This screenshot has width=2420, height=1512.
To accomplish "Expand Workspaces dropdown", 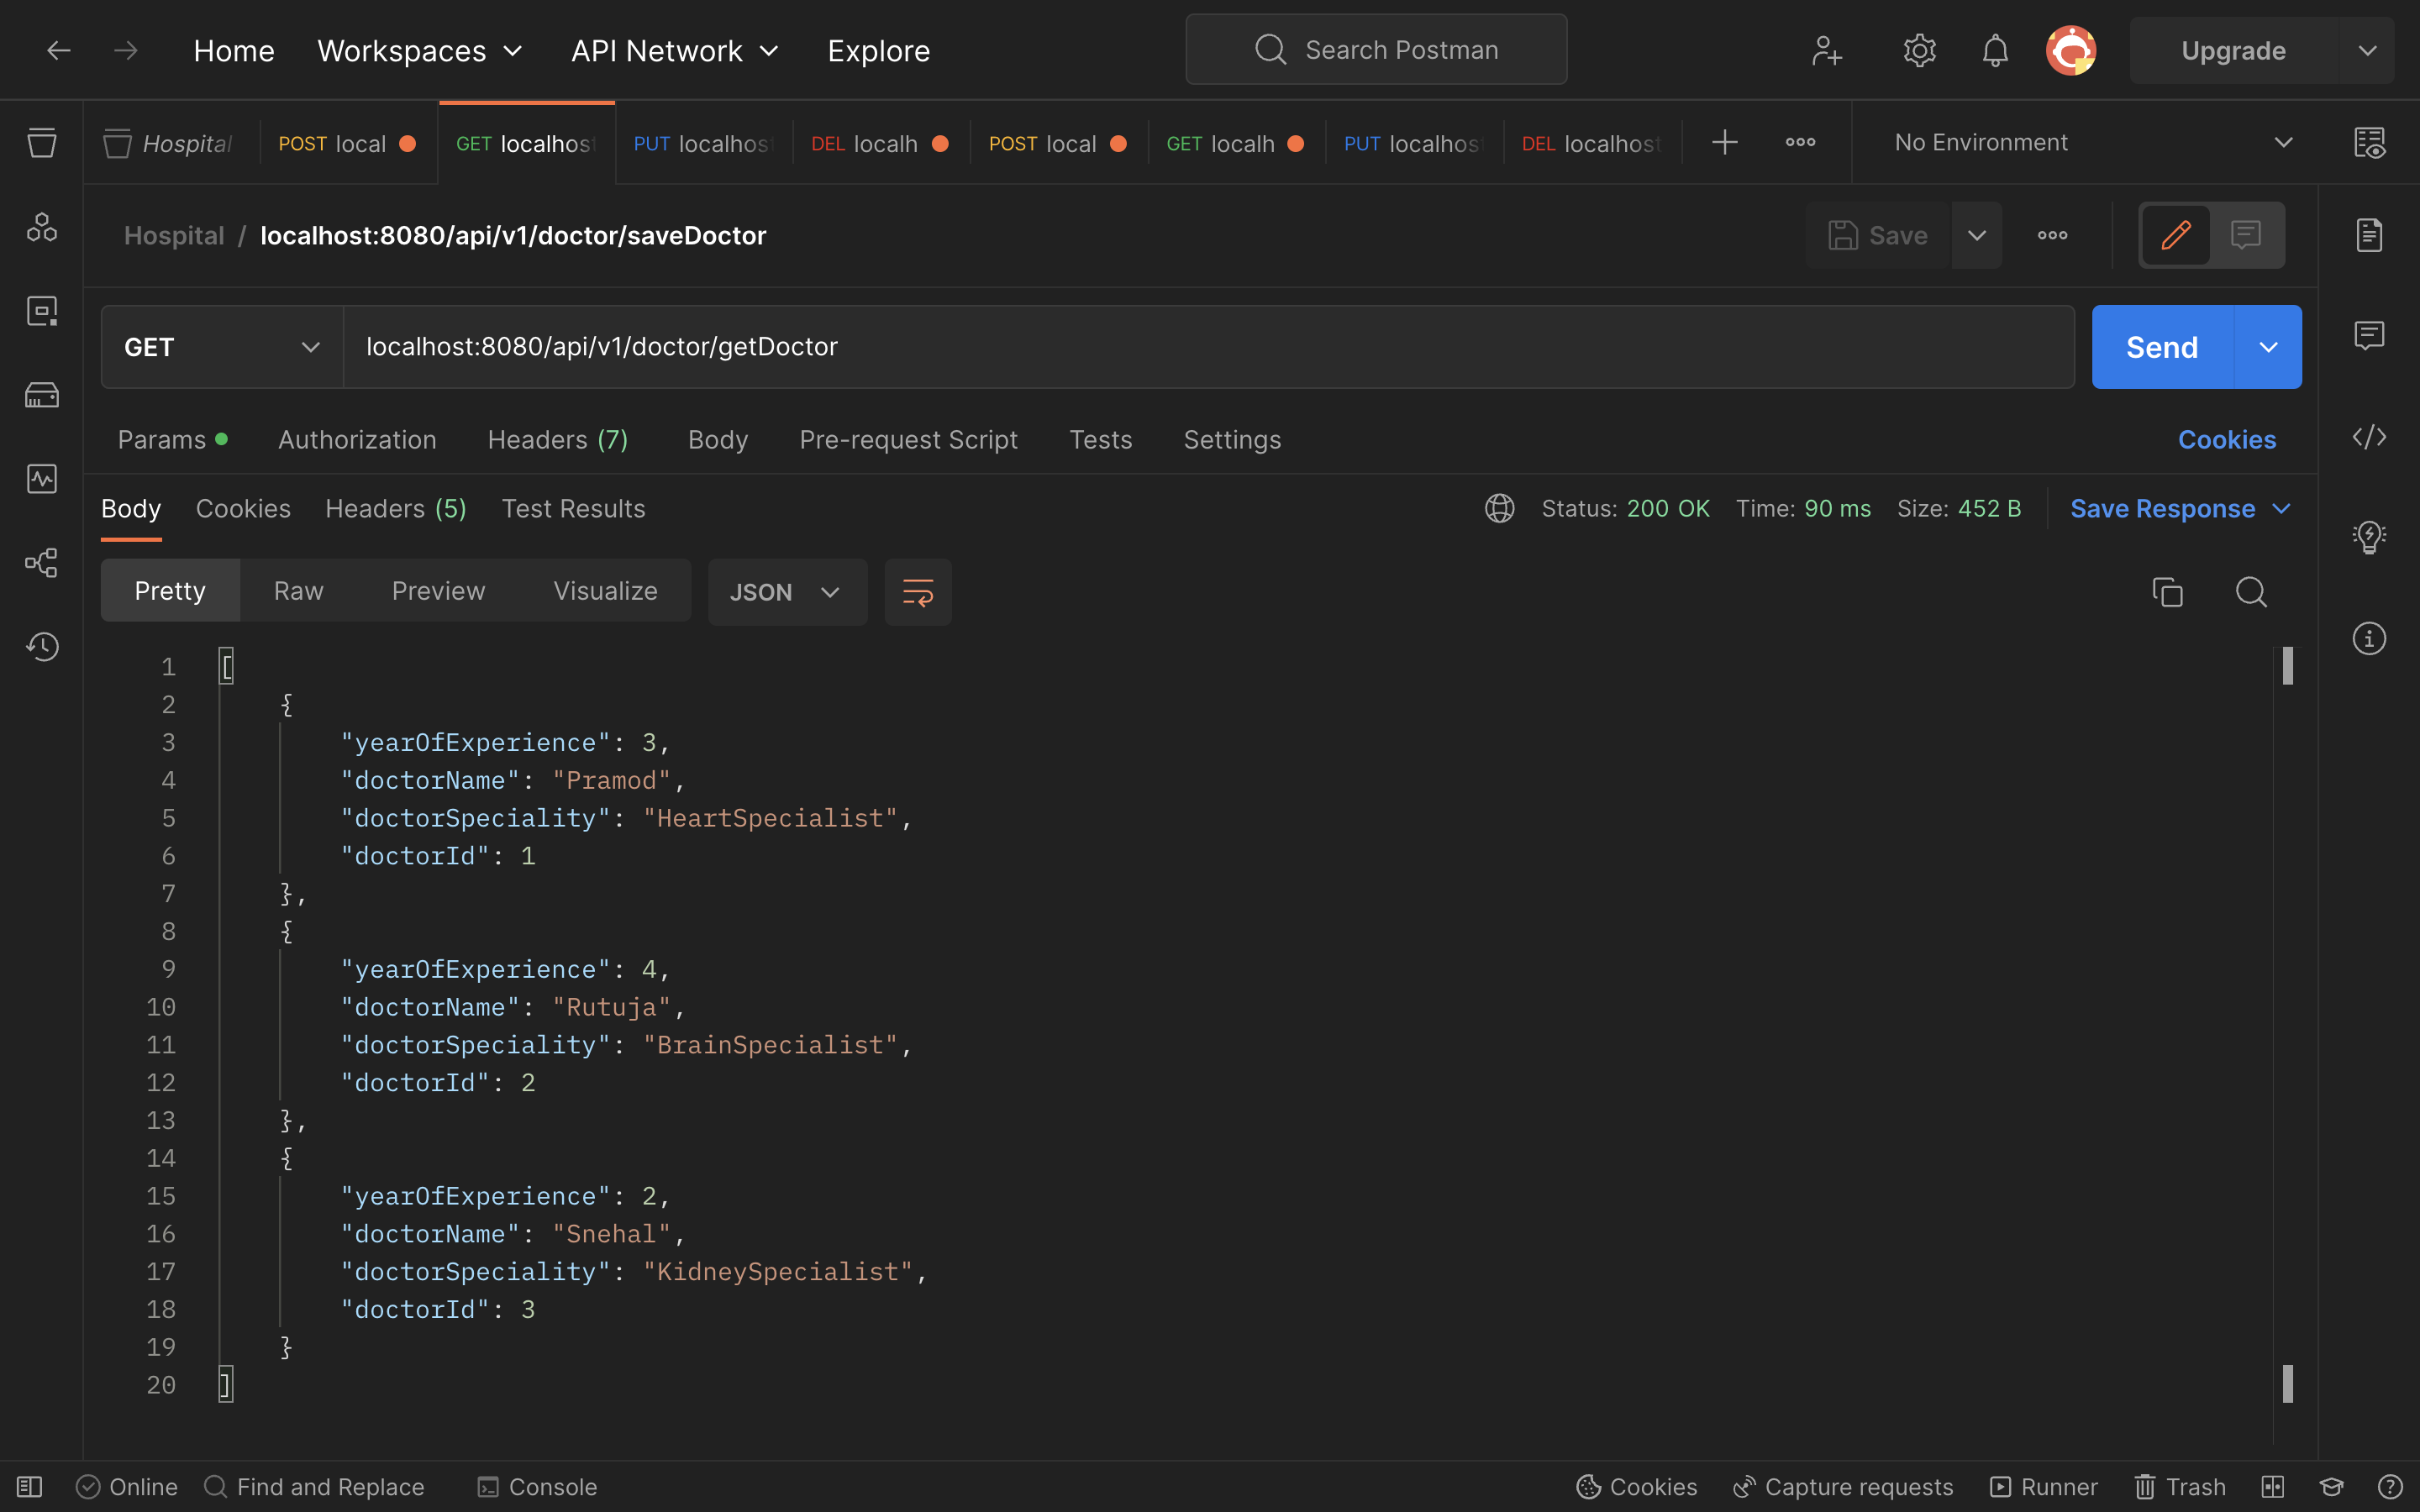I will [x=420, y=50].
